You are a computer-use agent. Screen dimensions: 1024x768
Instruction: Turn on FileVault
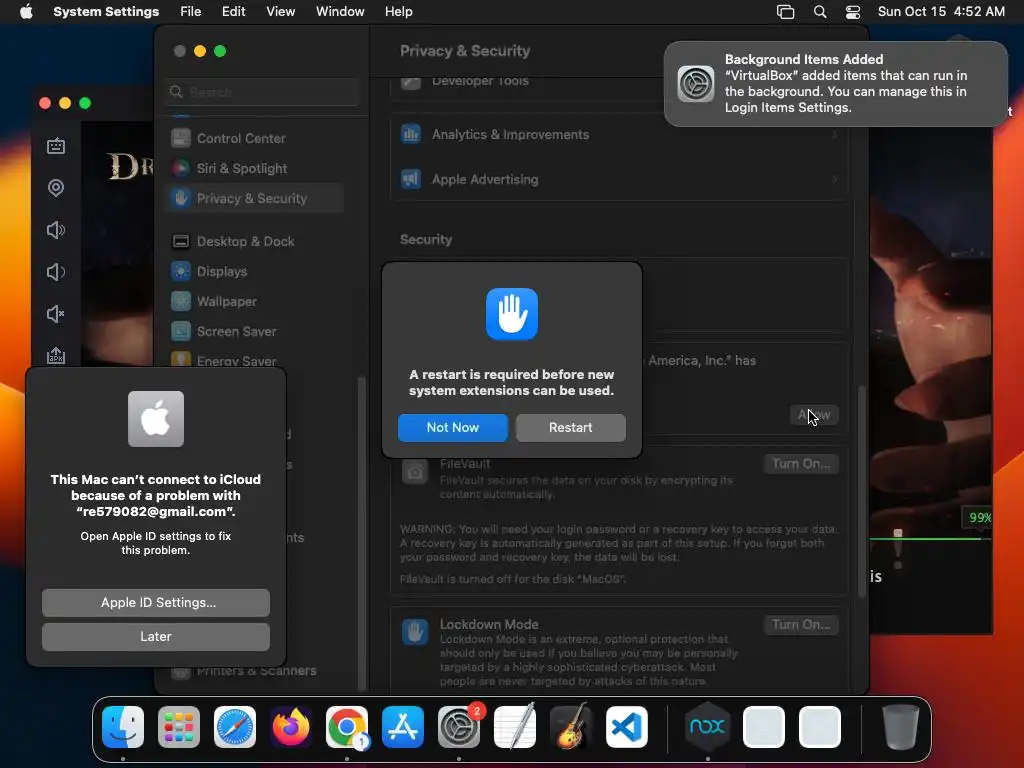(801, 464)
